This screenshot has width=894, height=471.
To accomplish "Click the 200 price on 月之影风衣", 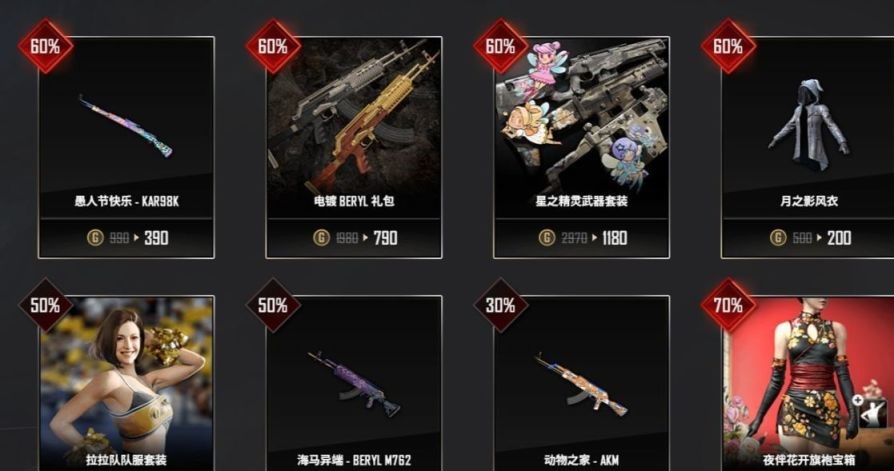I will pos(839,238).
